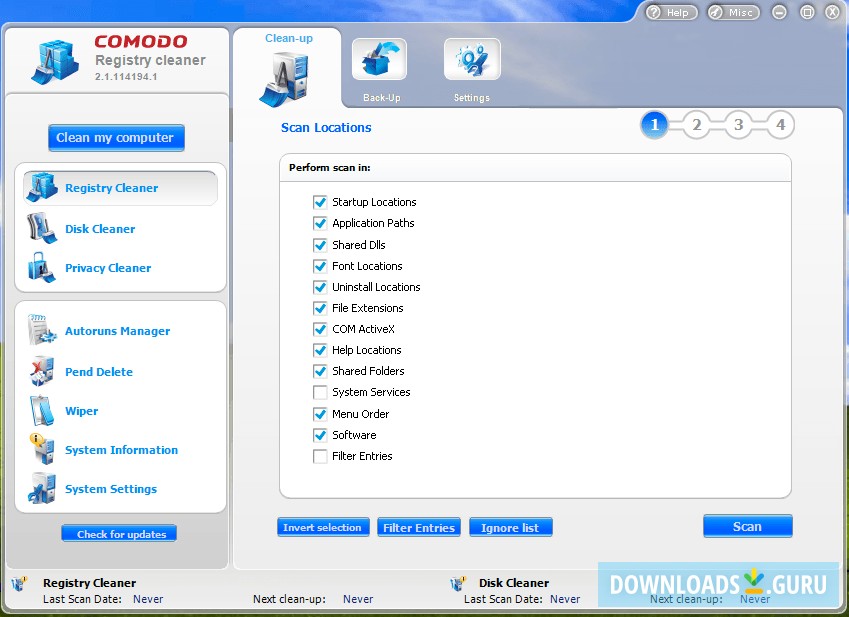Viewport: 849px width, 617px height.
Task: Click the Clean-up tab label
Action: point(289,38)
